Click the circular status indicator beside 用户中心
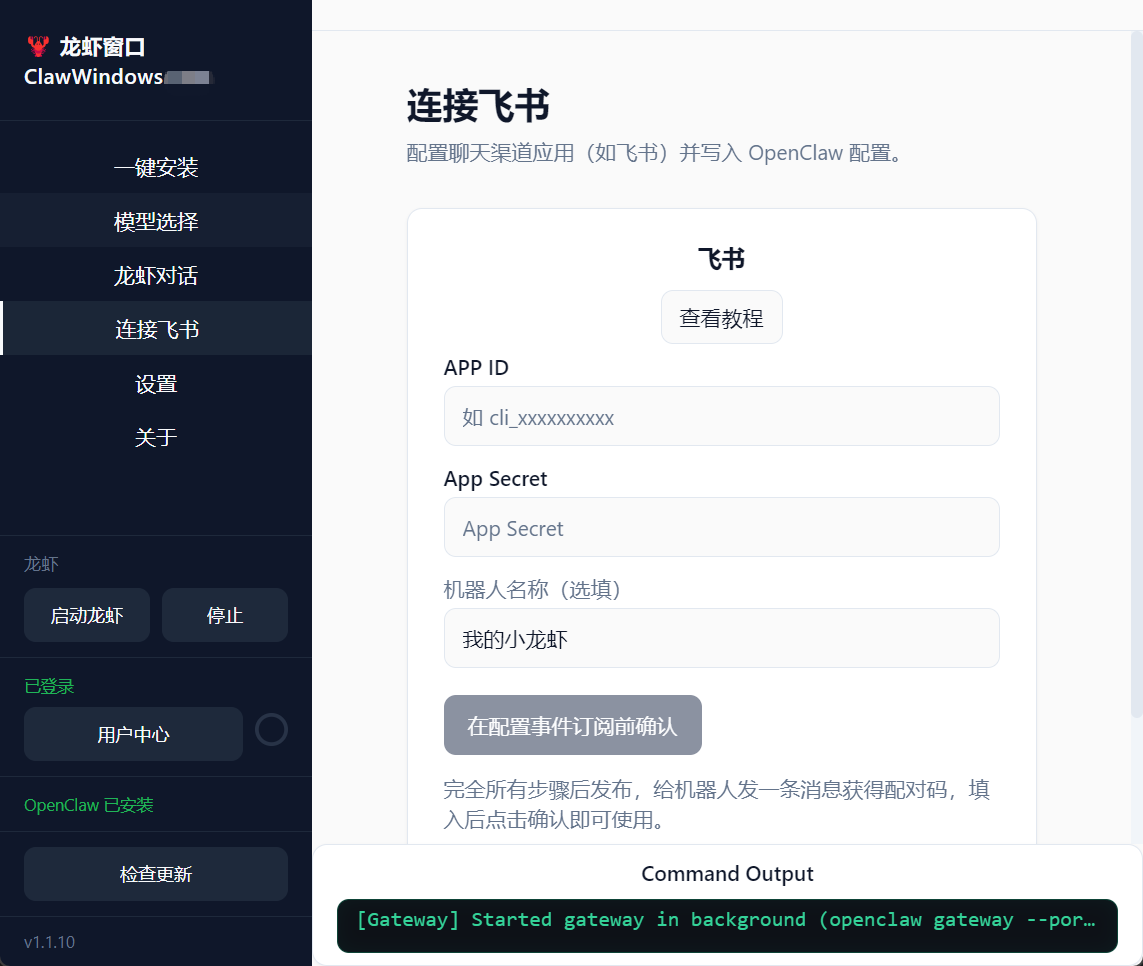 [x=271, y=730]
